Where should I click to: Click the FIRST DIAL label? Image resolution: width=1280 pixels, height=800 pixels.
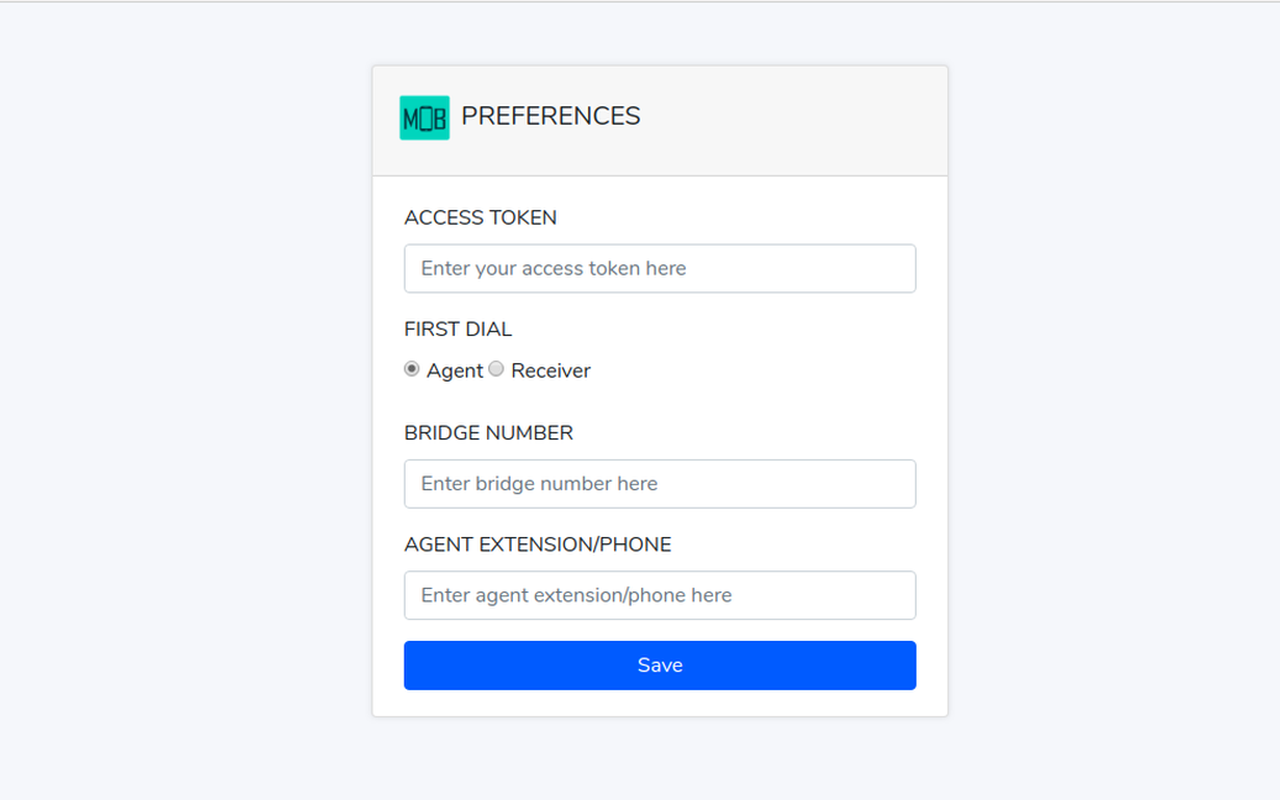[x=458, y=328]
